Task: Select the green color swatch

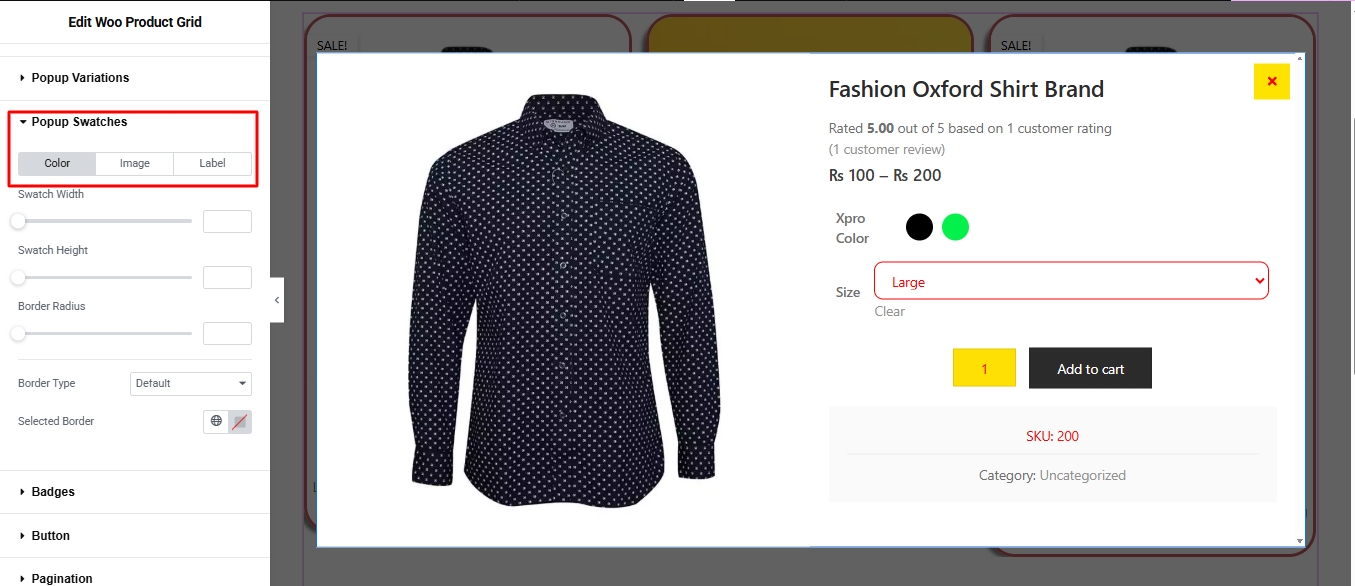Action: point(955,227)
